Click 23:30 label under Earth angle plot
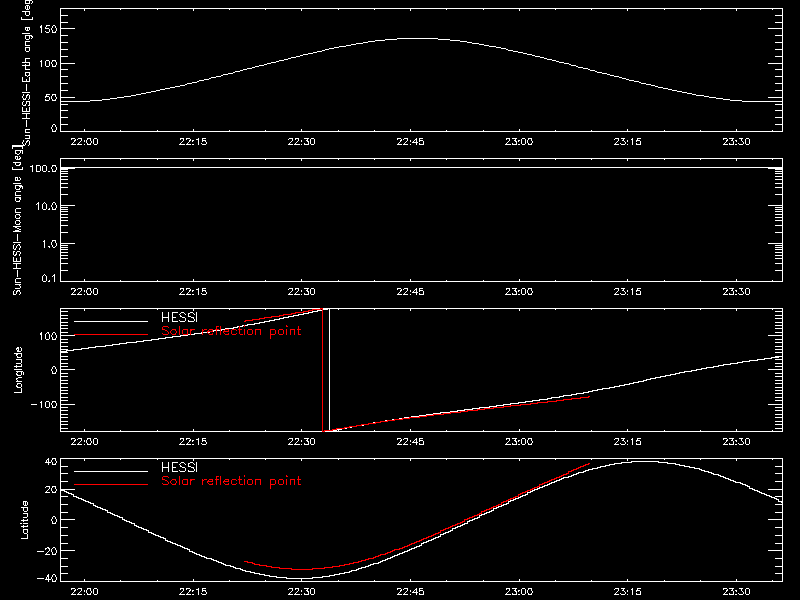Image resolution: width=800 pixels, height=600 pixels. 736,141
